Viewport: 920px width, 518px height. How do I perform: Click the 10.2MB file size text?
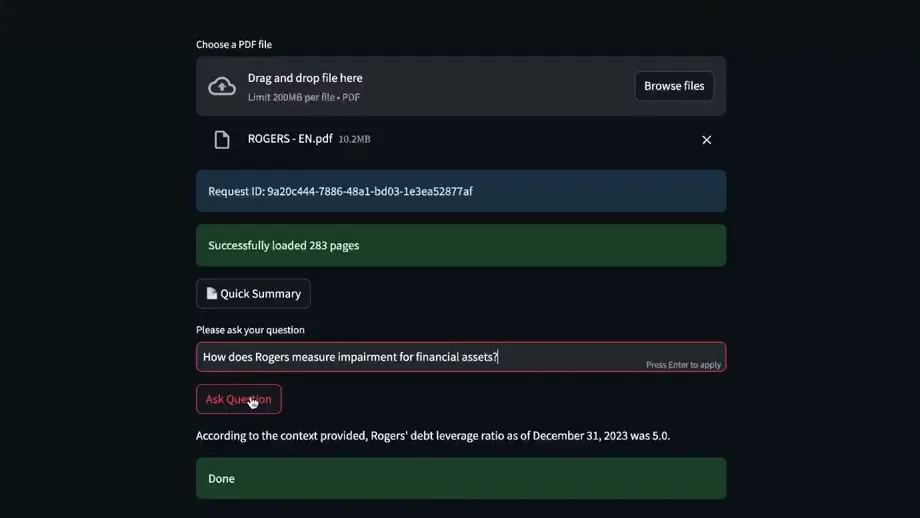(x=354, y=139)
